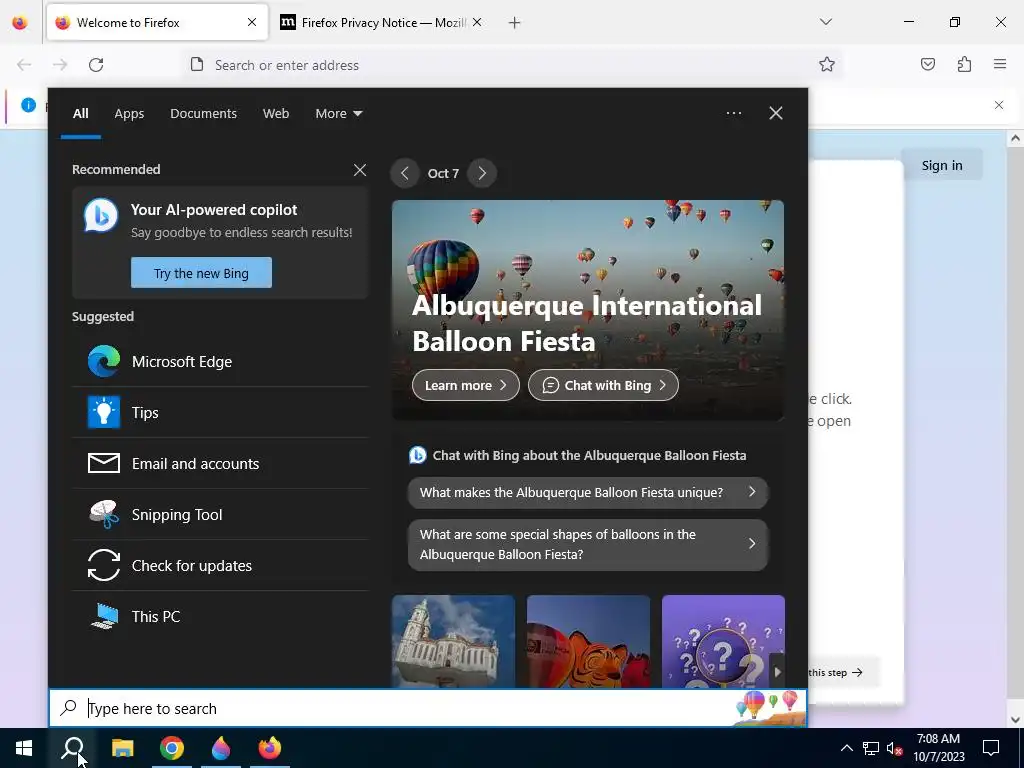Viewport: 1024px width, 768px height.
Task: Open This PC from suggestions
Action: coord(220,616)
